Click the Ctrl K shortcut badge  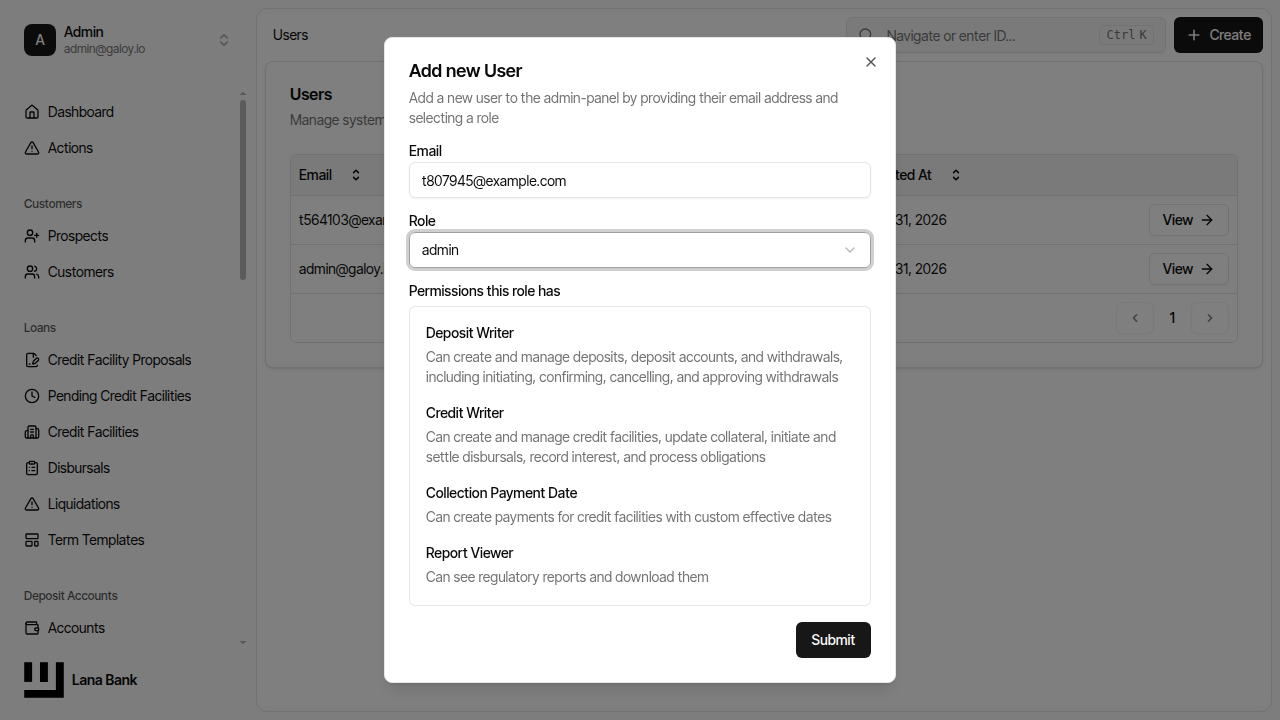click(1127, 35)
